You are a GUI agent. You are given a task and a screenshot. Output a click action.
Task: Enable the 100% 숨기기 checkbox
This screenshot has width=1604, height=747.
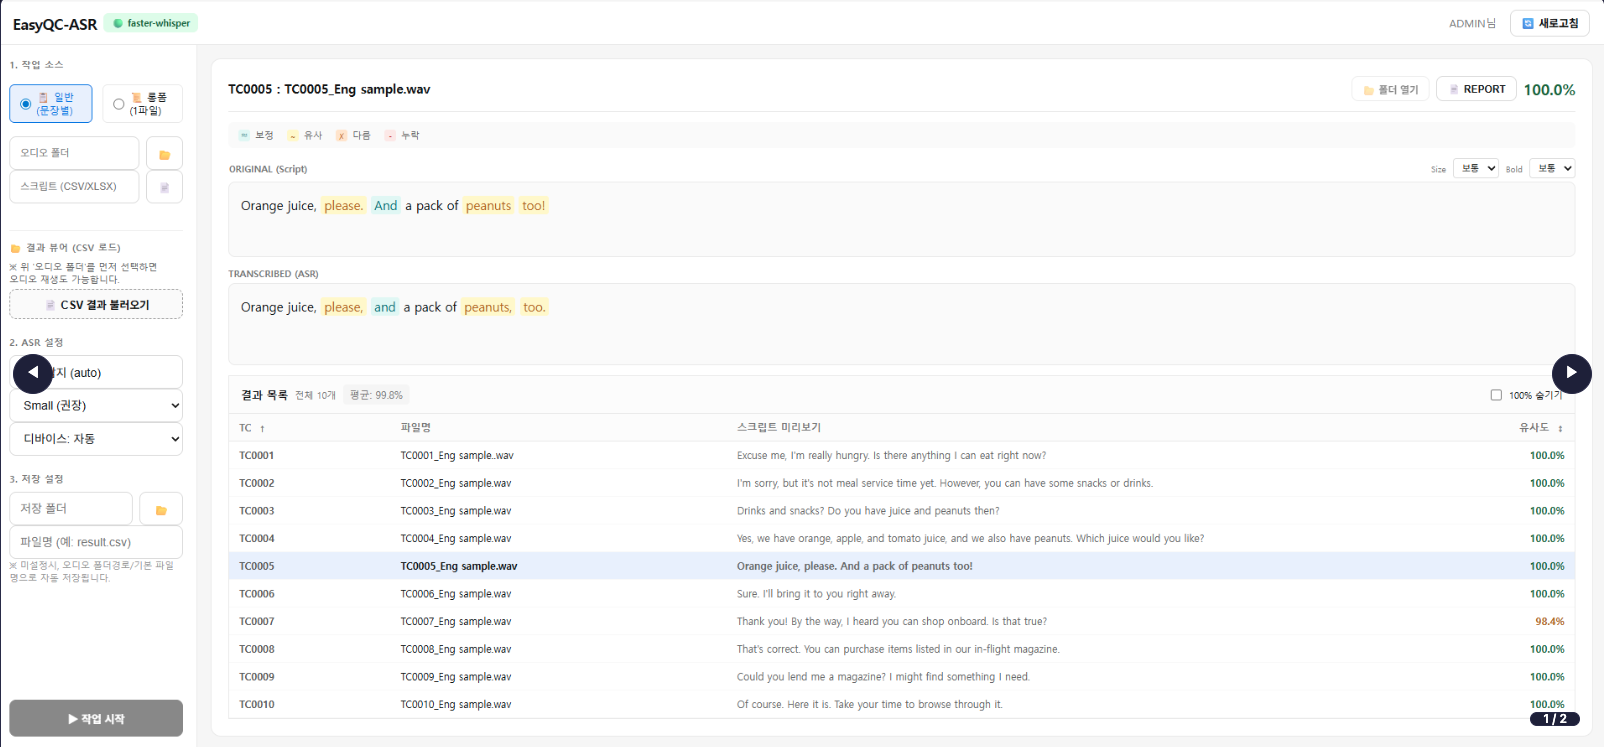click(x=1496, y=395)
